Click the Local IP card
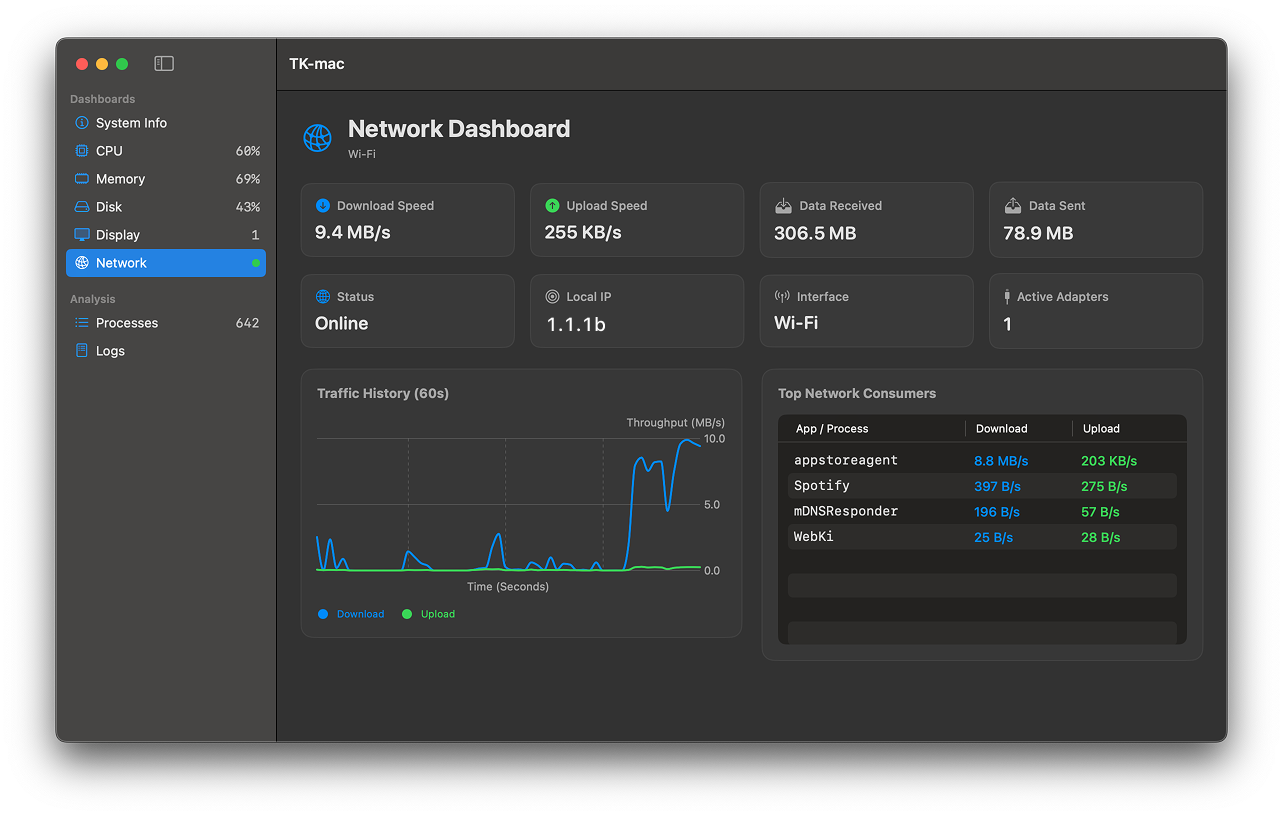The height and width of the screenshot is (816, 1283). click(x=636, y=310)
